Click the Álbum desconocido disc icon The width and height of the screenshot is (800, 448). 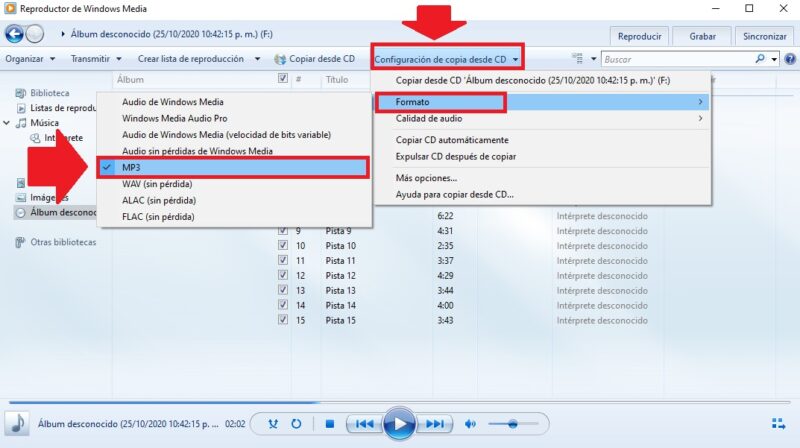[x=20, y=213]
